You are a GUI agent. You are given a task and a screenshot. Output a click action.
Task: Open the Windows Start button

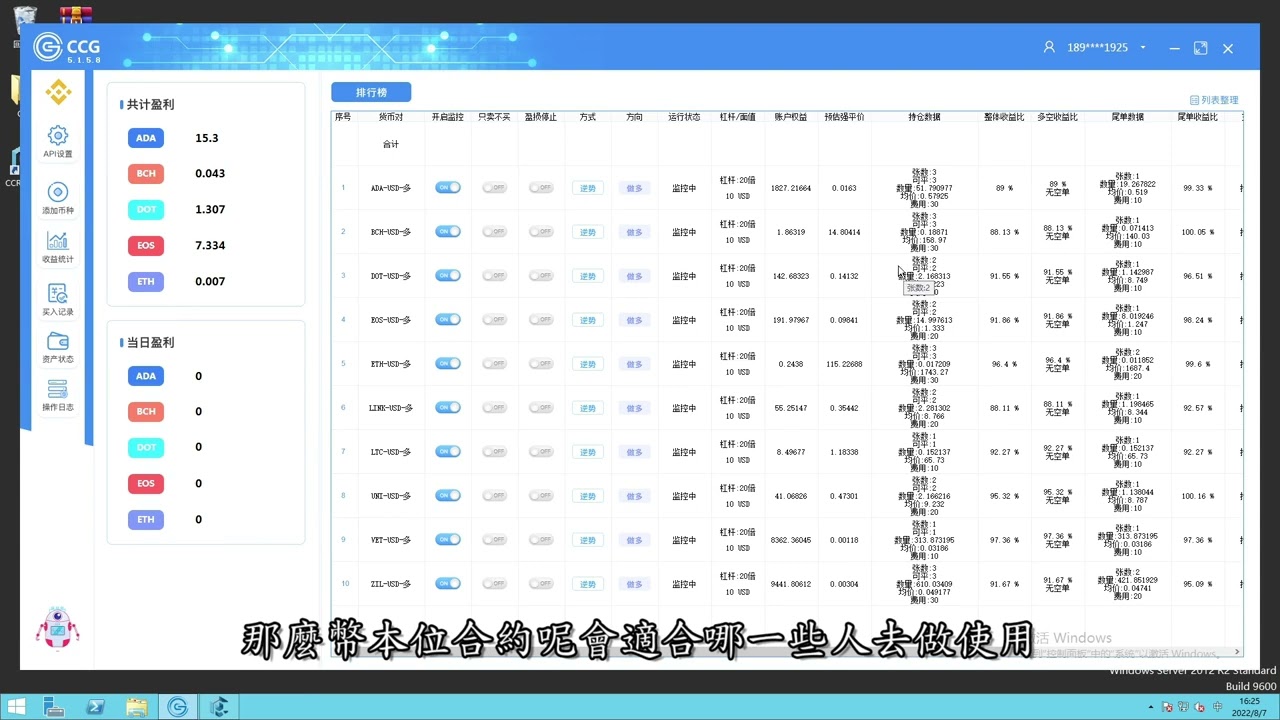click(16, 707)
